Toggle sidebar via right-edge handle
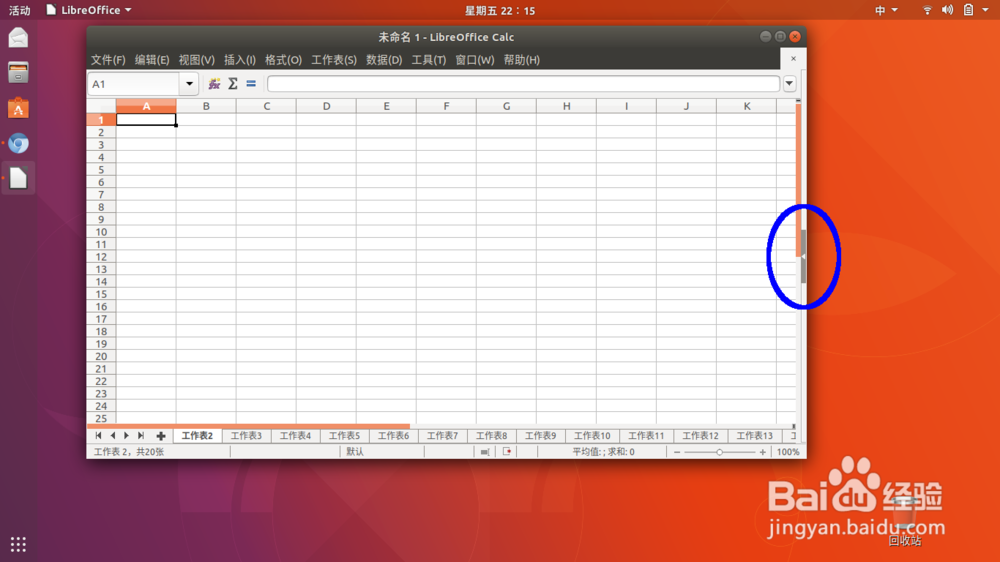The width and height of the screenshot is (1000, 562). pyautogui.click(x=804, y=256)
